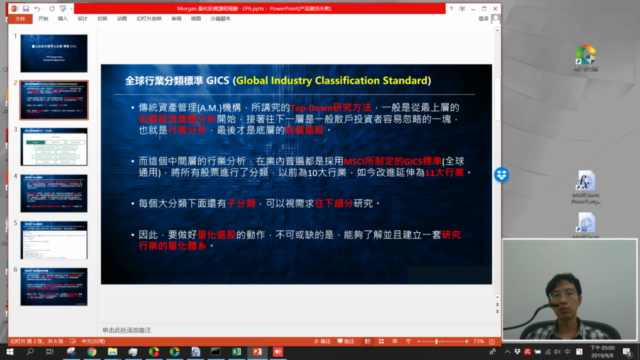Viewport: 640px width, 360px height.
Task: Select slide 3 thumbnail with diagram
Action: (x=54, y=147)
